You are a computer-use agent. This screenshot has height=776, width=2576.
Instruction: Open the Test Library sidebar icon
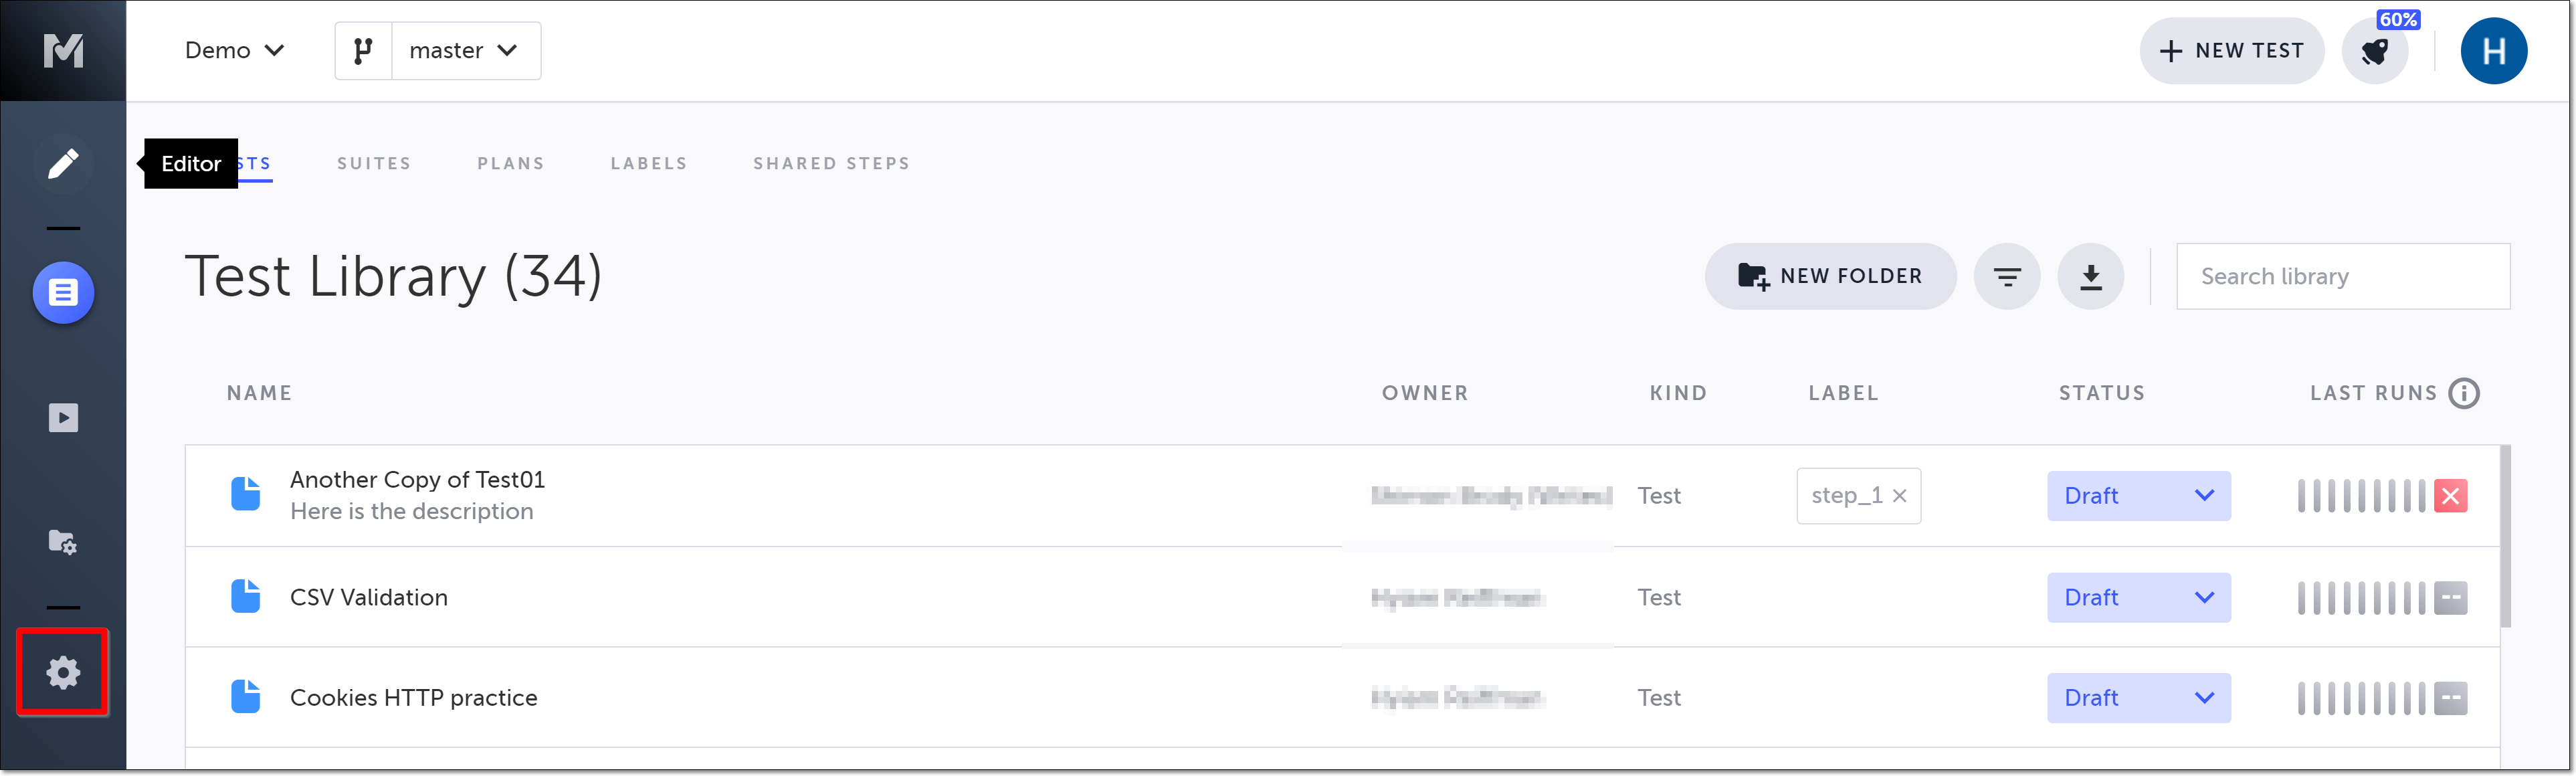click(x=63, y=293)
